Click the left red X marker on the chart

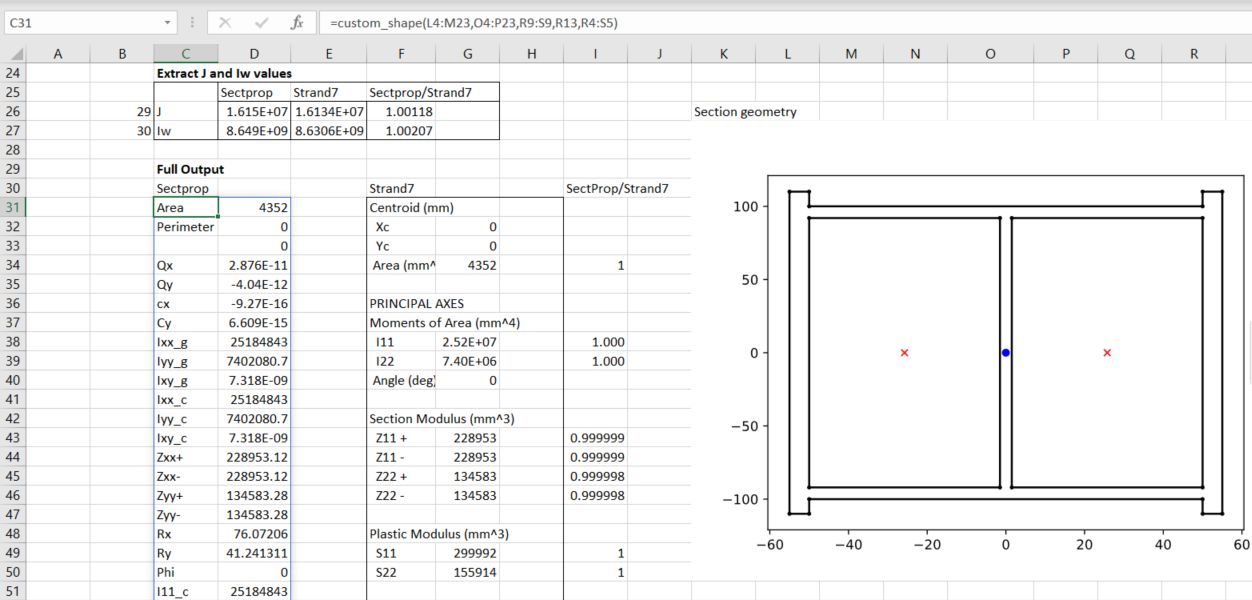[x=905, y=352]
